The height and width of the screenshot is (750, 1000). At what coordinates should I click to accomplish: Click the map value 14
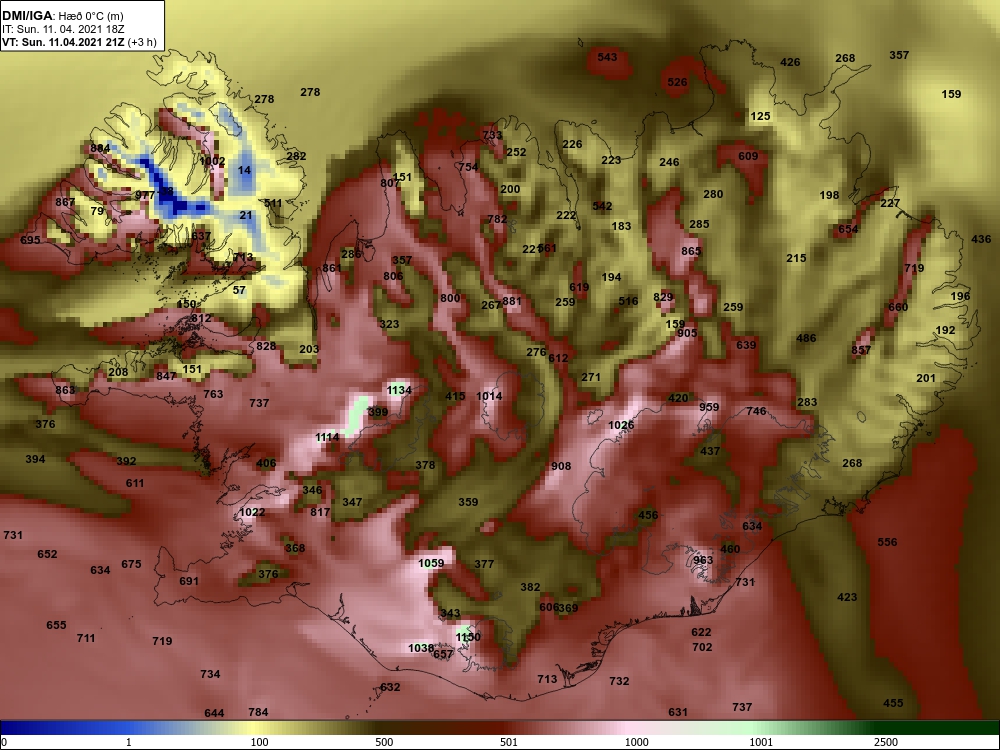click(x=244, y=170)
